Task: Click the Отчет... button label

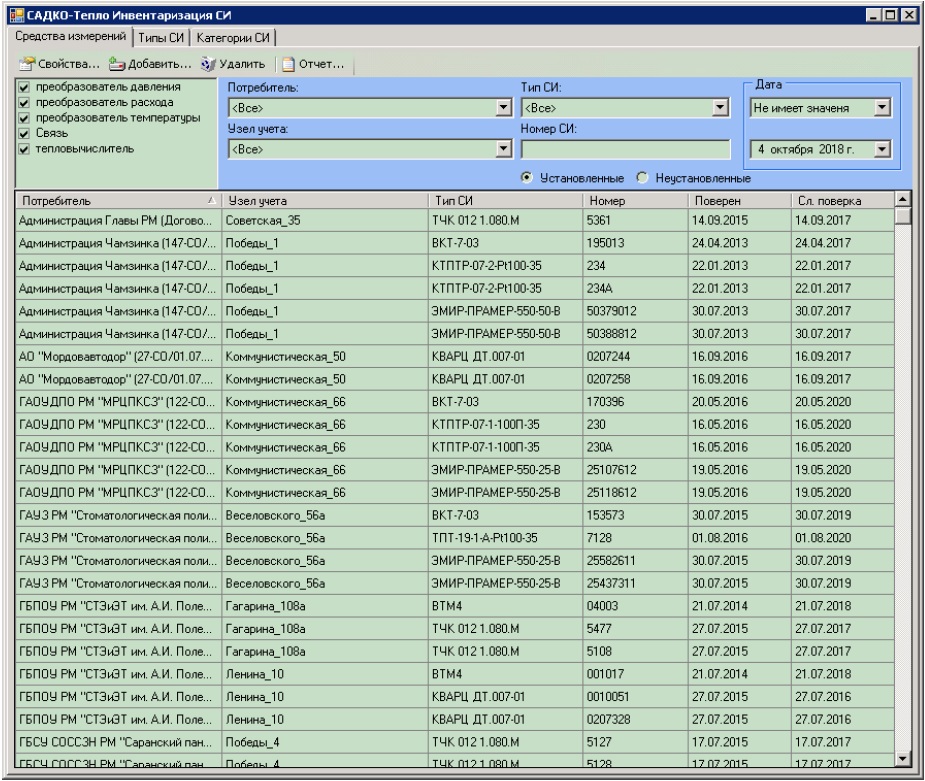Action: point(321,64)
